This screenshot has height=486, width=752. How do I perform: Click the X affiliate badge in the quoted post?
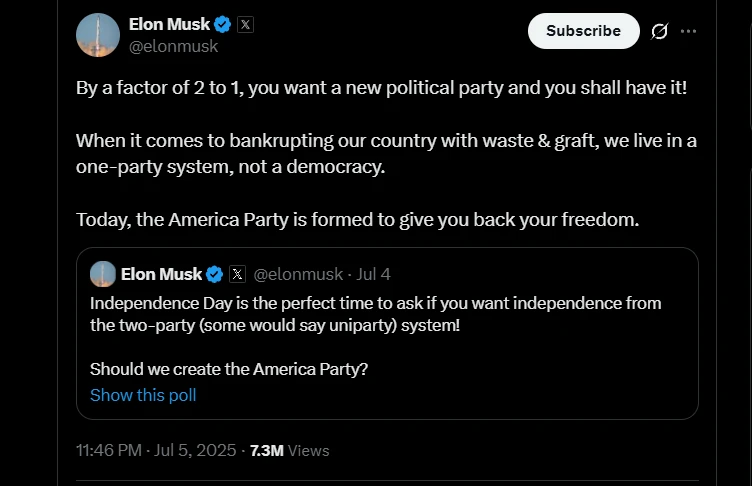point(237,274)
